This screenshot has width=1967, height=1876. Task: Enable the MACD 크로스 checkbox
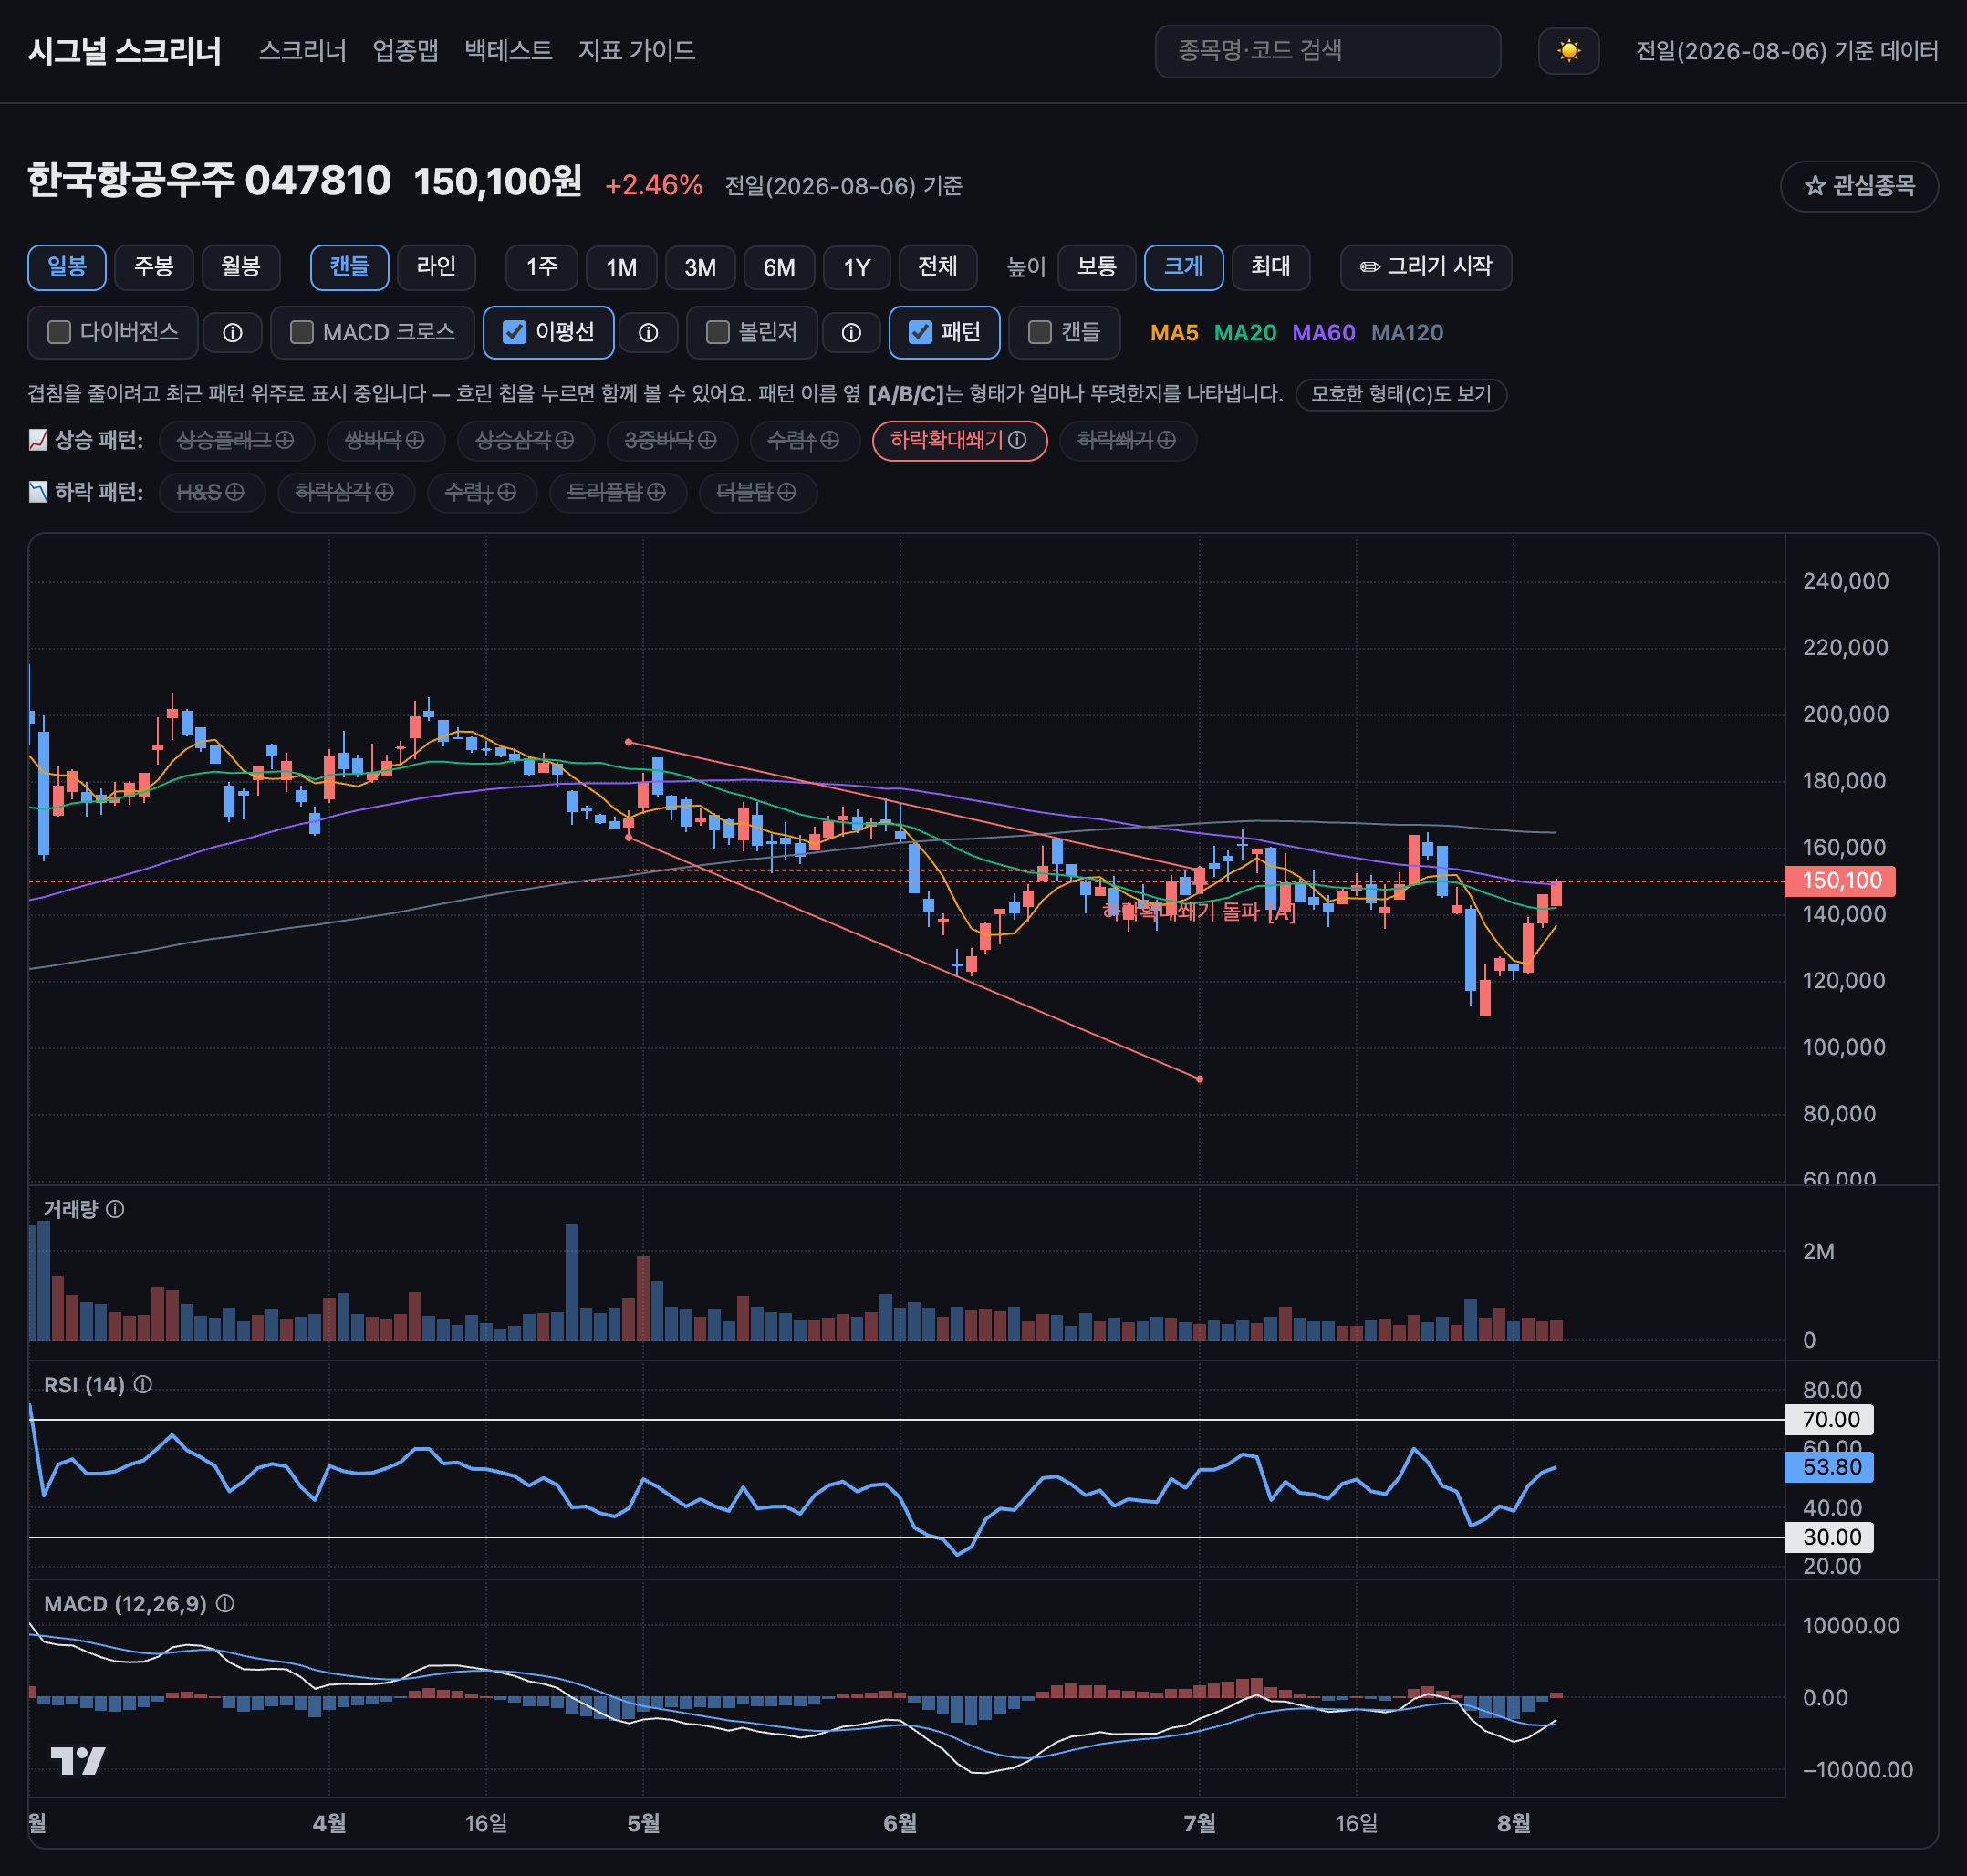point(301,332)
